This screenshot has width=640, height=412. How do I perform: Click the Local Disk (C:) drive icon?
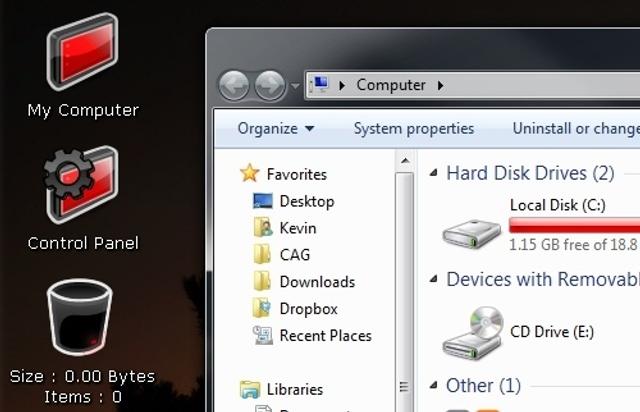pos(472,233)
